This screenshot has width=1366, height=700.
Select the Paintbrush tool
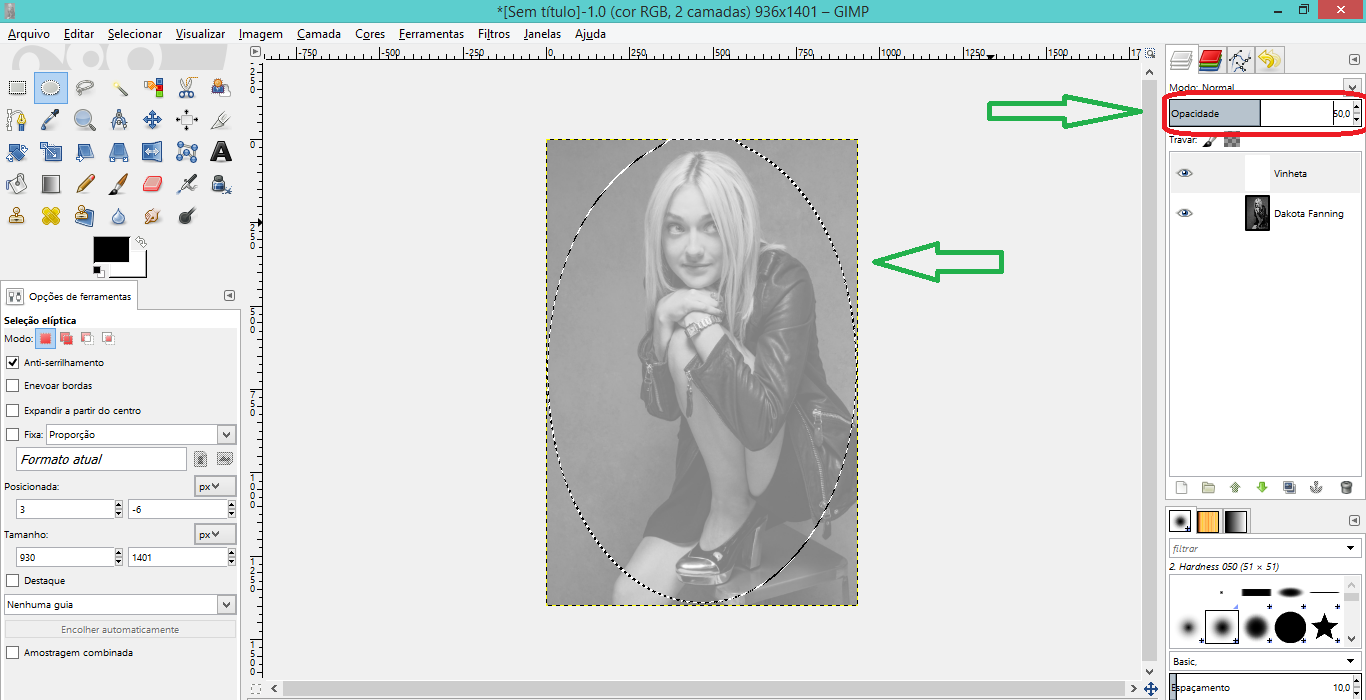click(x=118, y=184)
